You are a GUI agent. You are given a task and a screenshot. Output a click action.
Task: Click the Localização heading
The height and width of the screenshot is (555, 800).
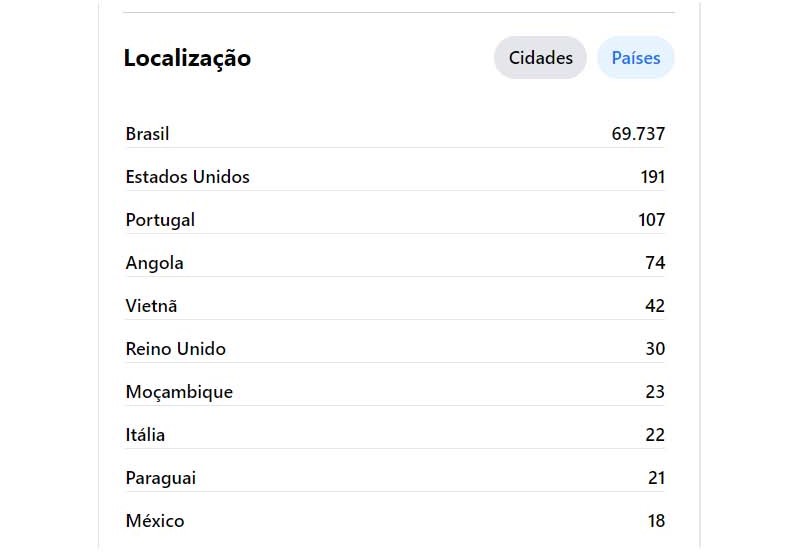click(187, 58)
